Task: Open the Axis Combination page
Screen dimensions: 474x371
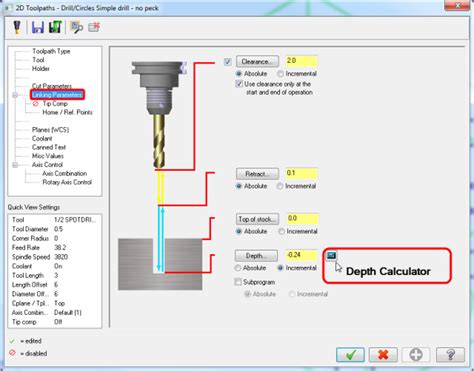Action: point(64,173)
